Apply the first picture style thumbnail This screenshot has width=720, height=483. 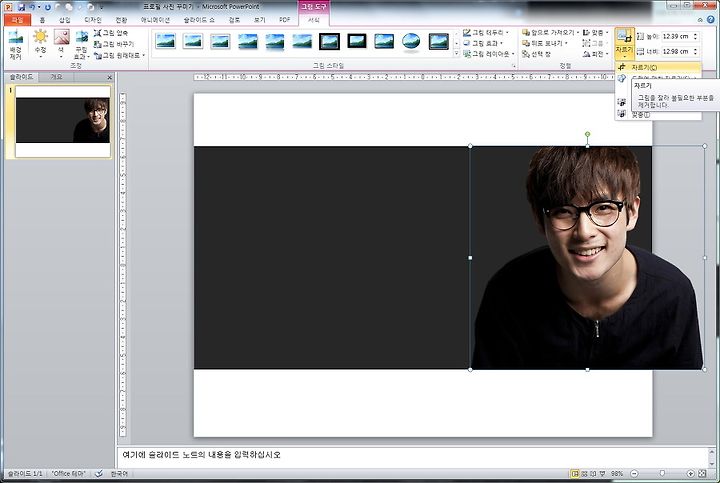[x=165, y=41]
